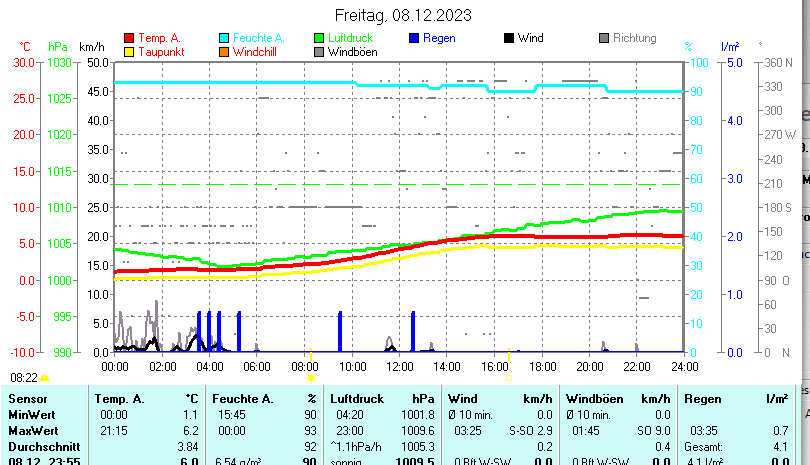Click the gray Windböen legend square

(x=319, y=51)
